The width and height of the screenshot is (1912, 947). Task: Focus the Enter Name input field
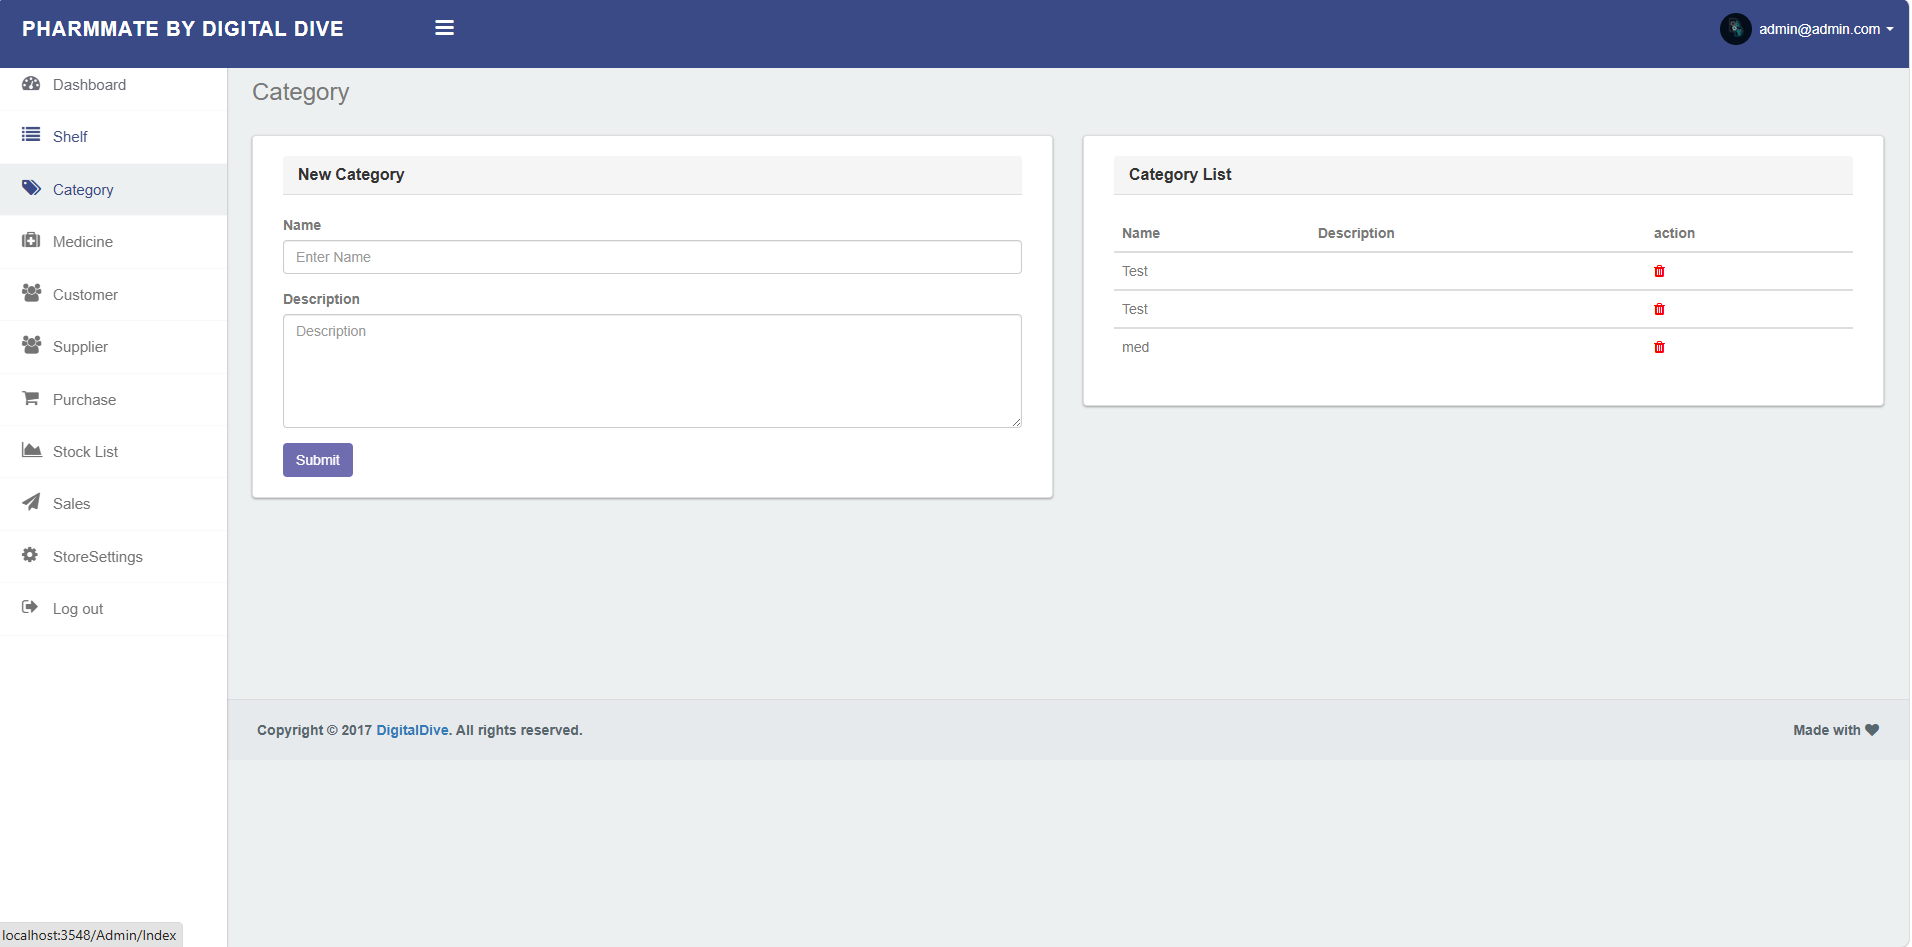click(652, 257)
